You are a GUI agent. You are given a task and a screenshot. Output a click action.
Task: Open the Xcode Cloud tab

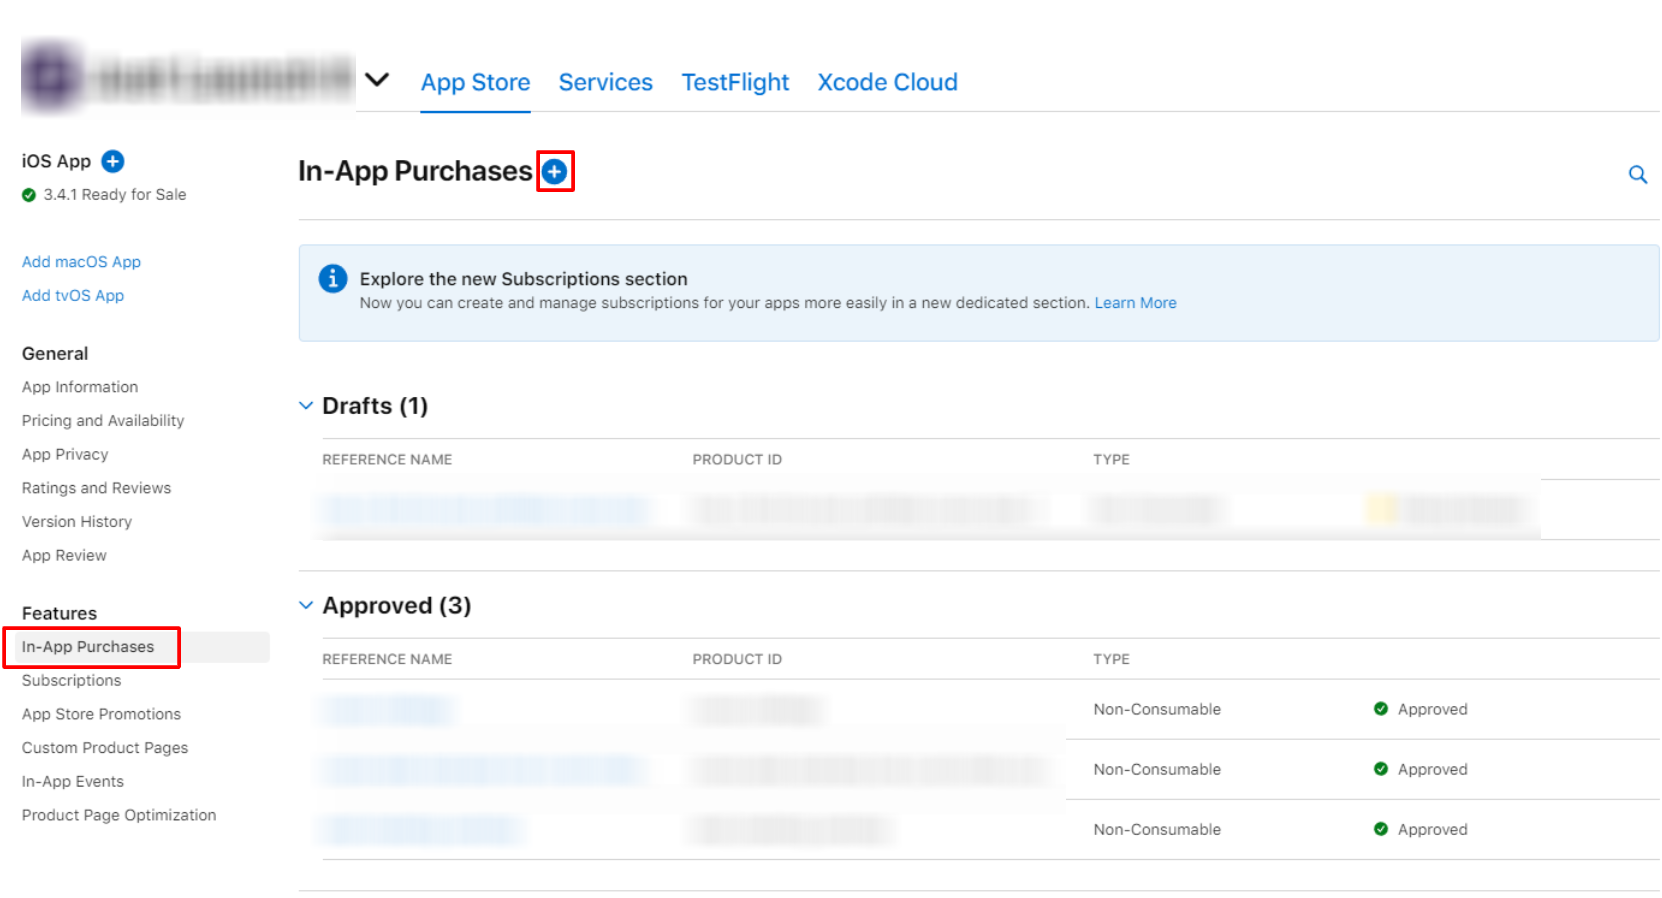(x=887, y=82)
